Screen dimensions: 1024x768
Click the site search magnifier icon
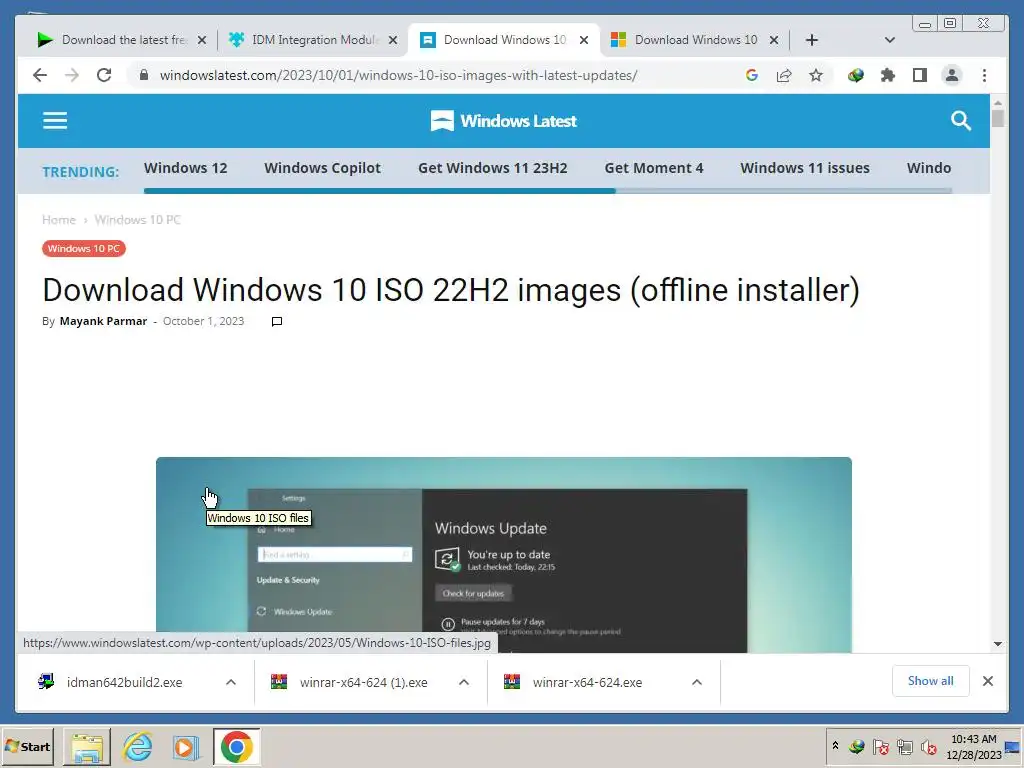[x=961, y=121]
